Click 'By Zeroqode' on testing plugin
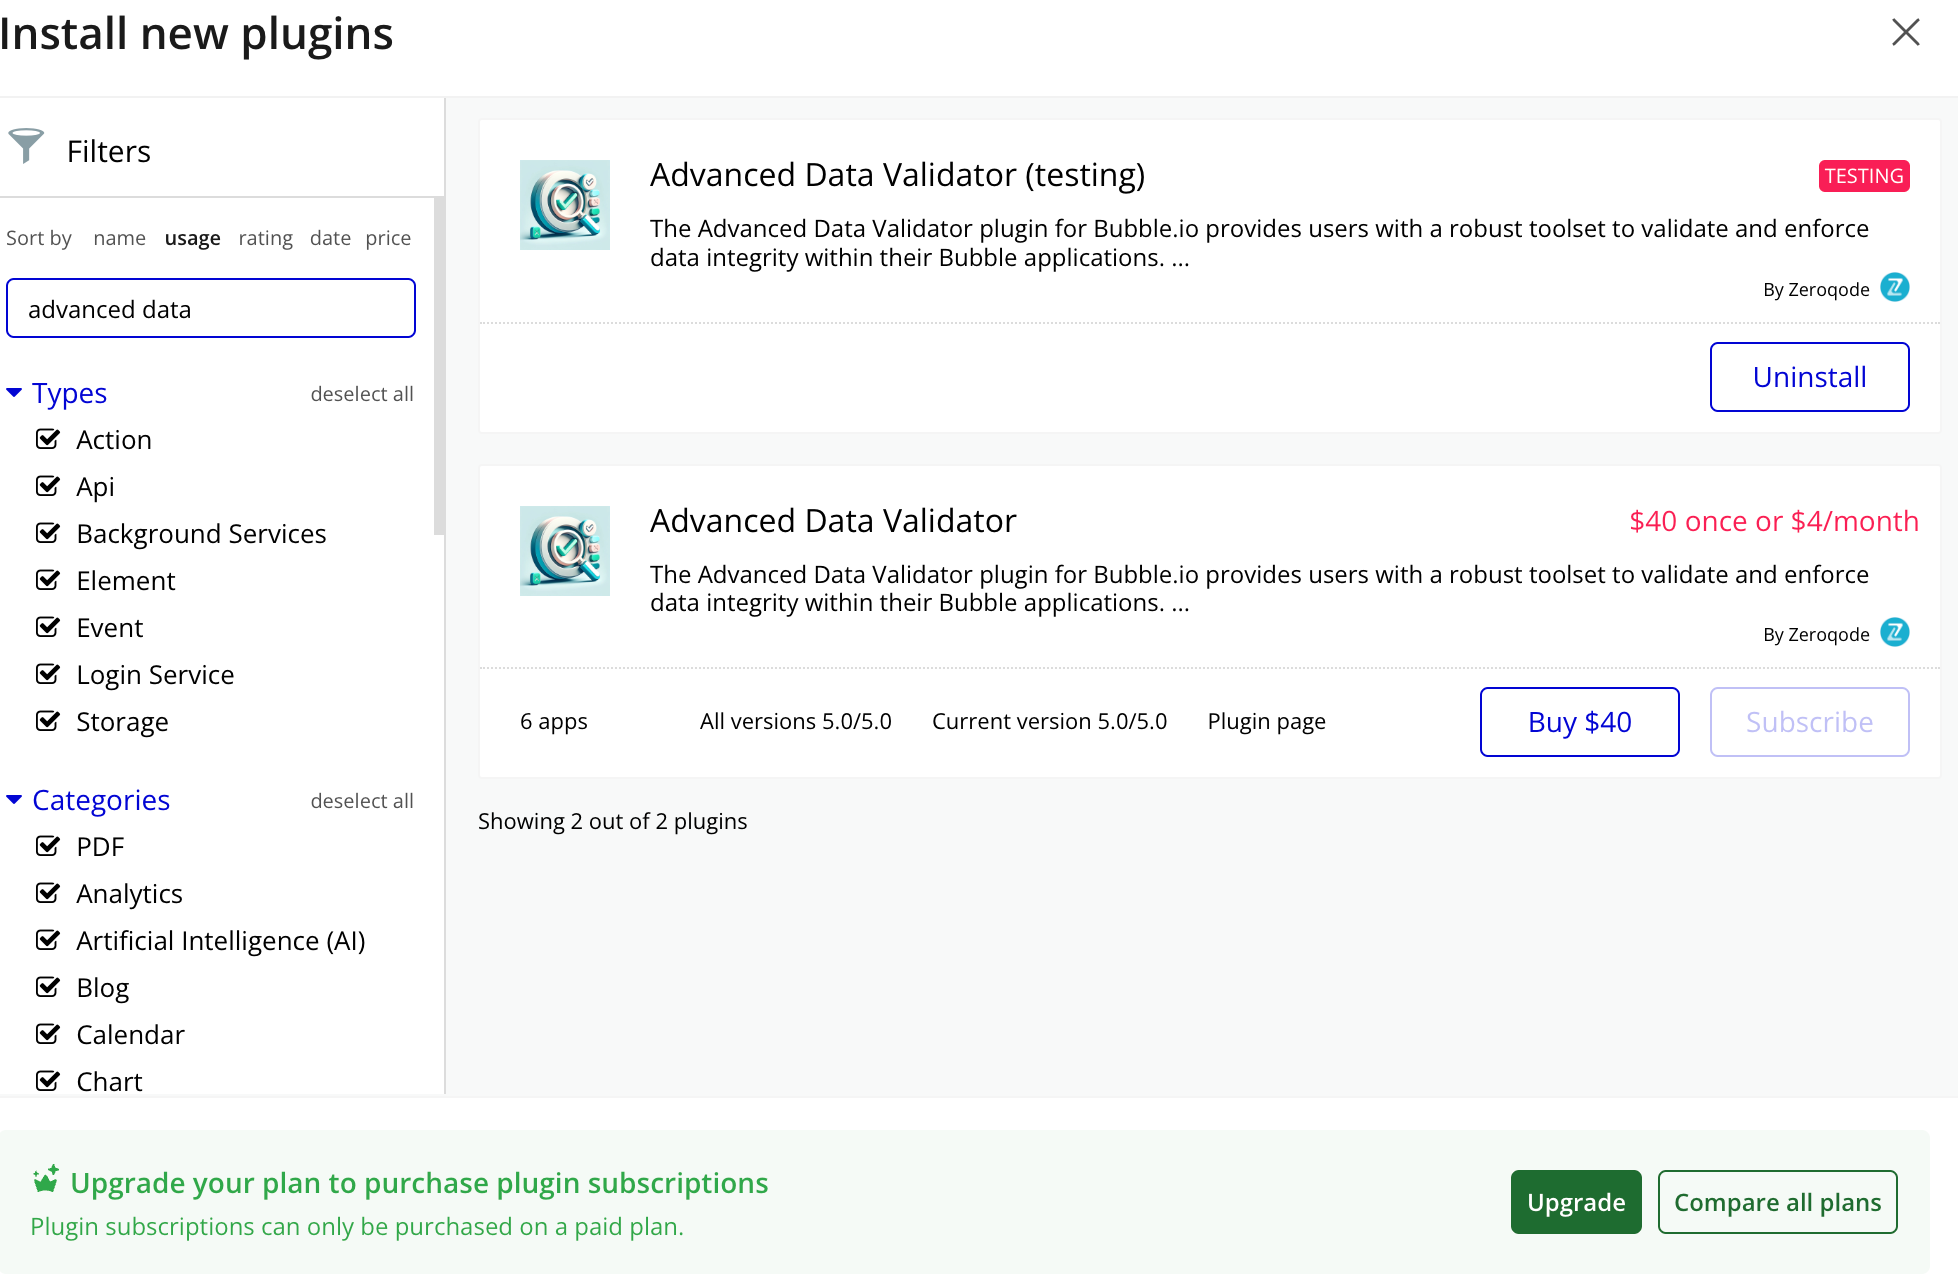 [1816, 289]
